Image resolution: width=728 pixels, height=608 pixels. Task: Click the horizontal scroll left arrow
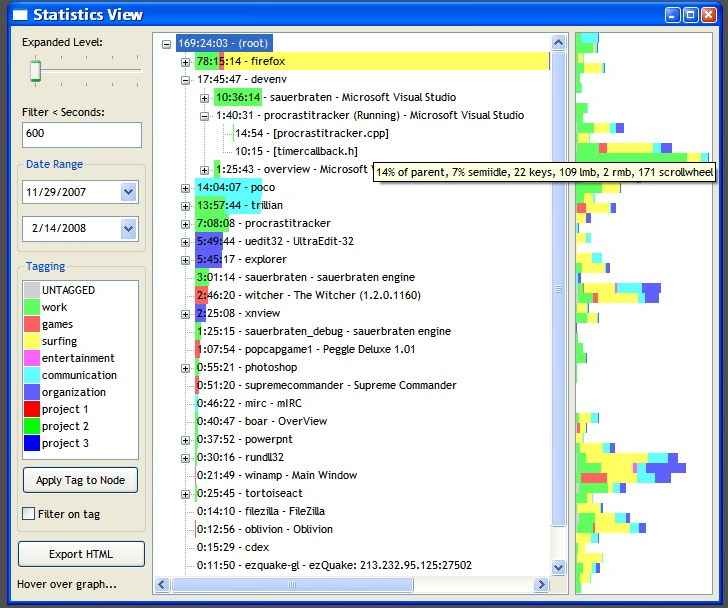click(x=162, y=584)
